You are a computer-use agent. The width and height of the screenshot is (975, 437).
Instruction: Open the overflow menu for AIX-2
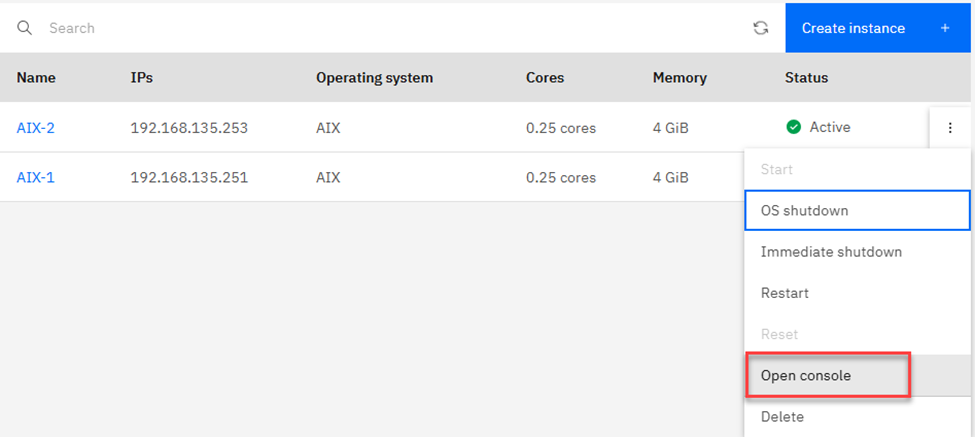click(x=950, y=127)
